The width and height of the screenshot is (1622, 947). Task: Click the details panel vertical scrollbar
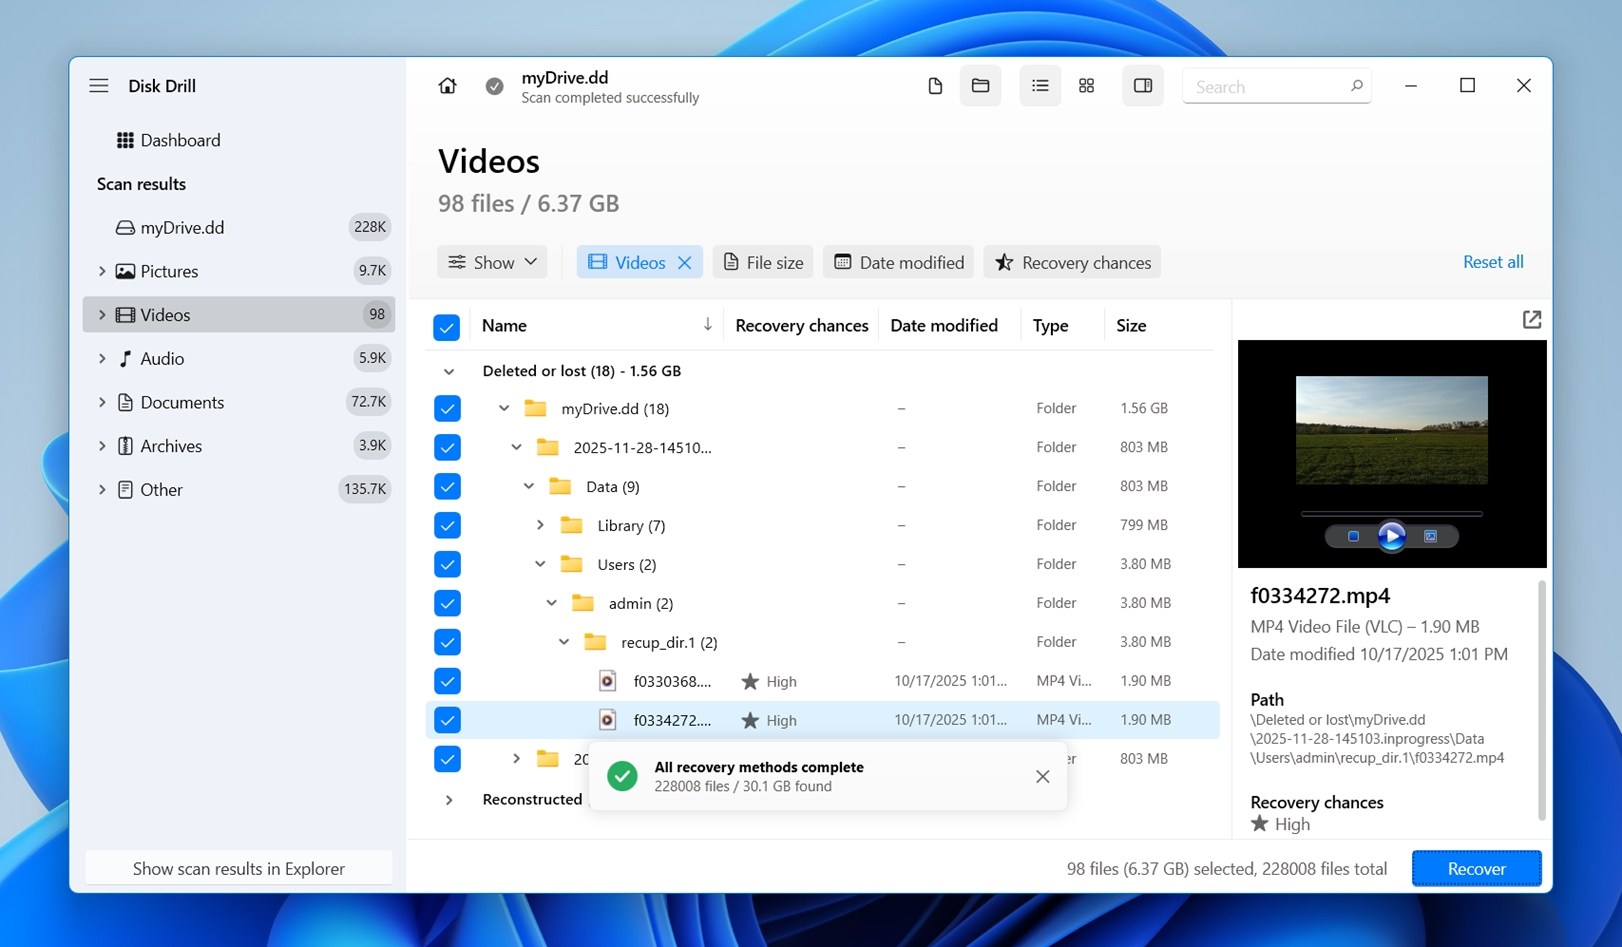(1541, 700)
